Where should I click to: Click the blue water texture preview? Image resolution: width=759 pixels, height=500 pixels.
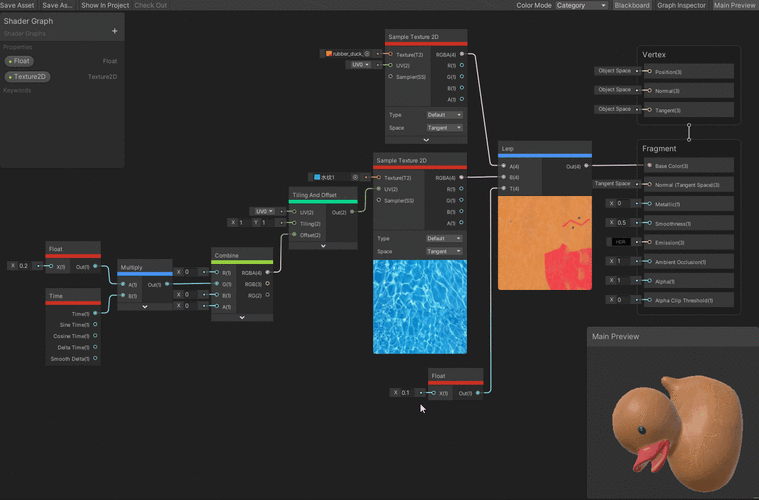click(420, 307)
